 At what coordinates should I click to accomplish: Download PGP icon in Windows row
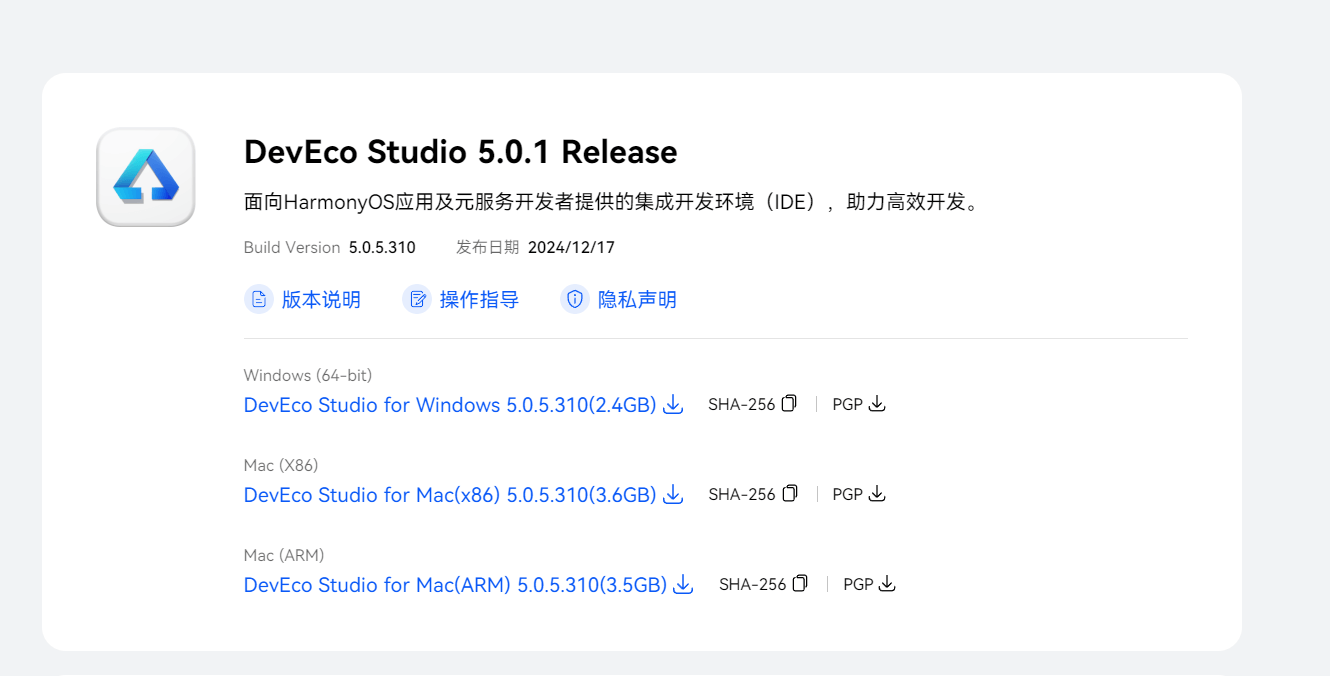point(877,404)
